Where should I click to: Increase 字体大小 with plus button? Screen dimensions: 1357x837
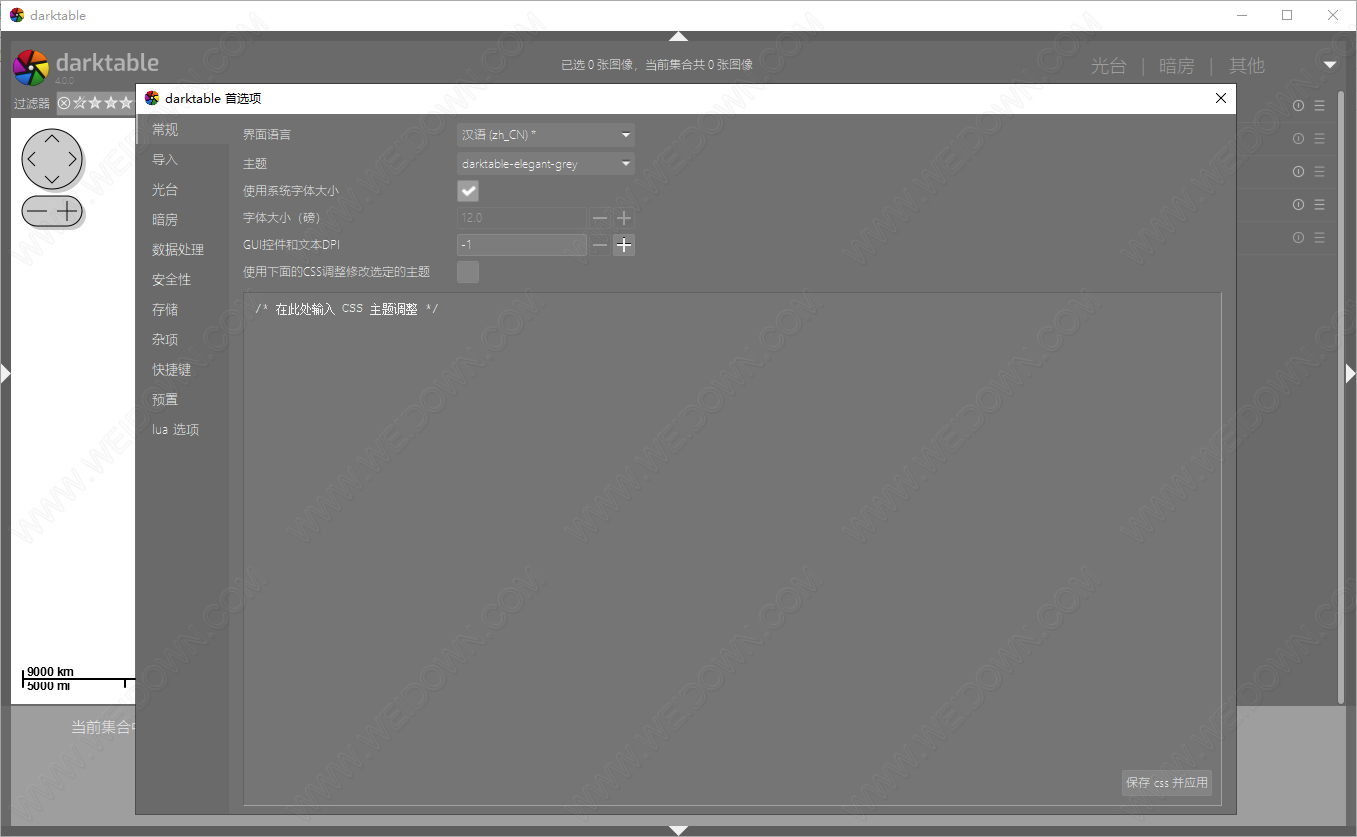[624, 218]
